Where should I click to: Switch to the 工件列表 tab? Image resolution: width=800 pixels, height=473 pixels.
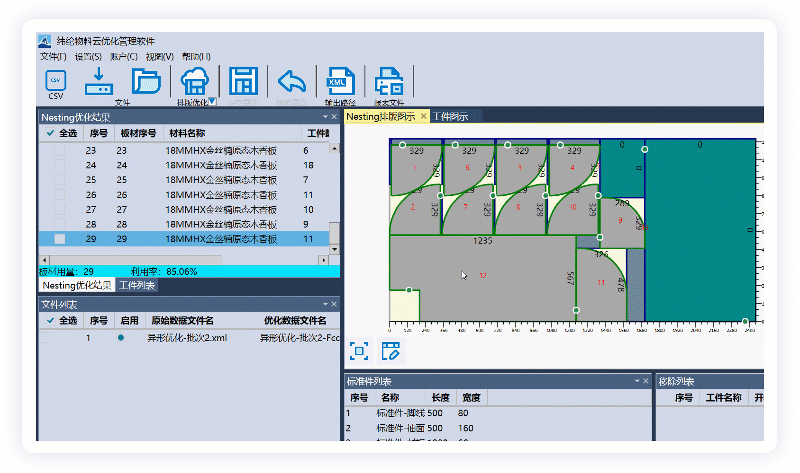click(x=137, y=286)
